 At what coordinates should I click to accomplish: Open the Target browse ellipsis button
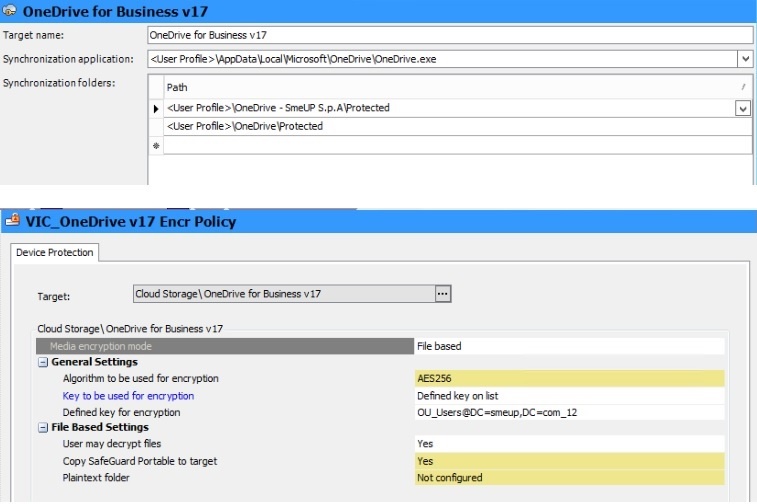pos(443,294)
